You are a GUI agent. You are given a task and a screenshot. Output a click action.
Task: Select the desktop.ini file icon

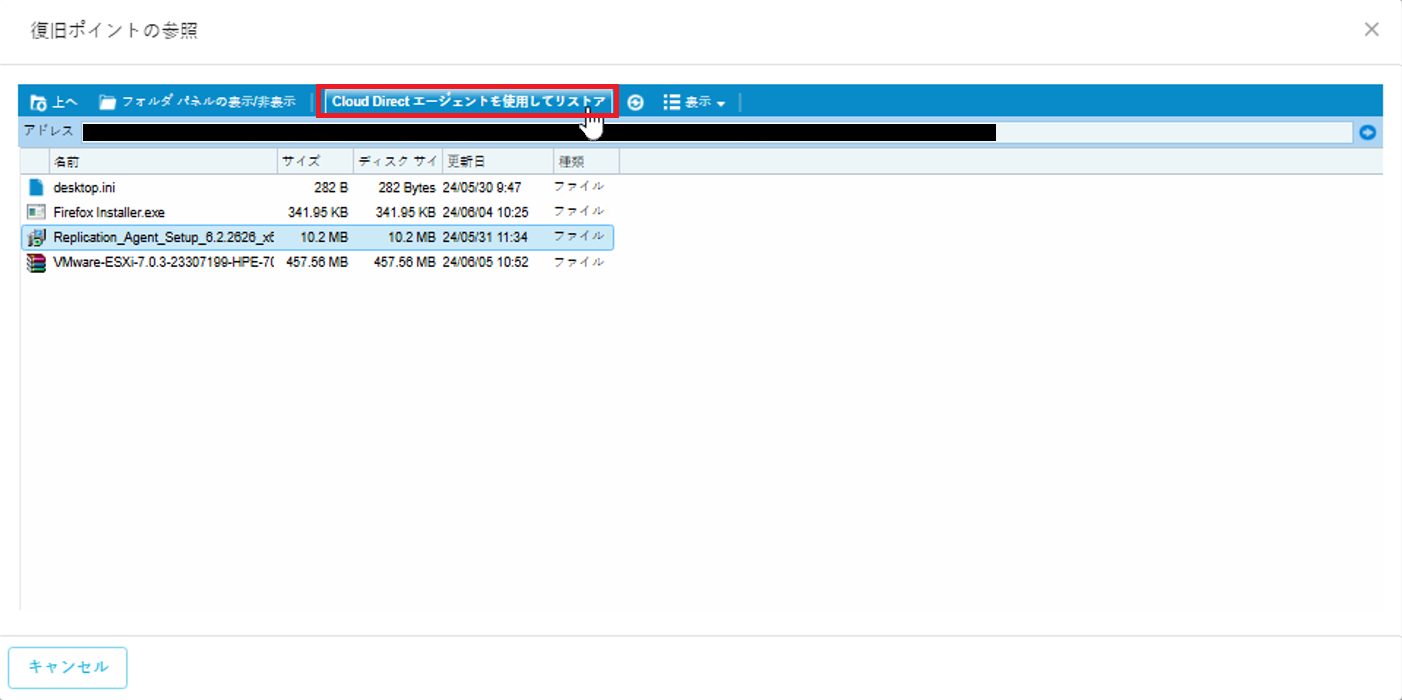click(37, 187)
